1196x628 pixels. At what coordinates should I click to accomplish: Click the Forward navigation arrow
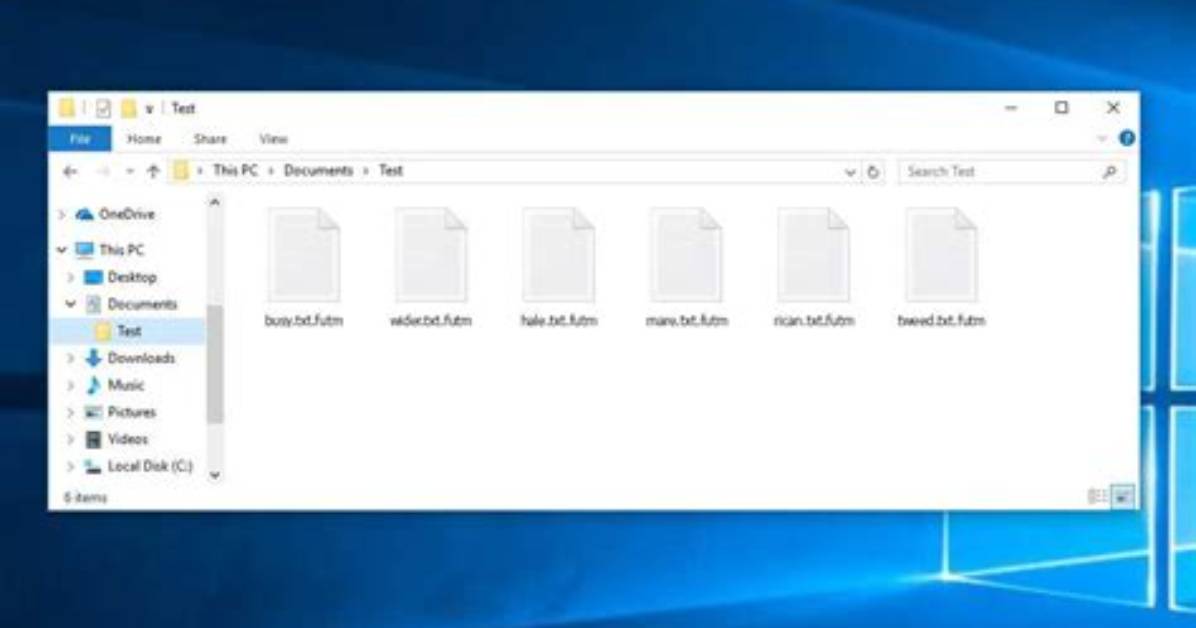tap(102, 172)
